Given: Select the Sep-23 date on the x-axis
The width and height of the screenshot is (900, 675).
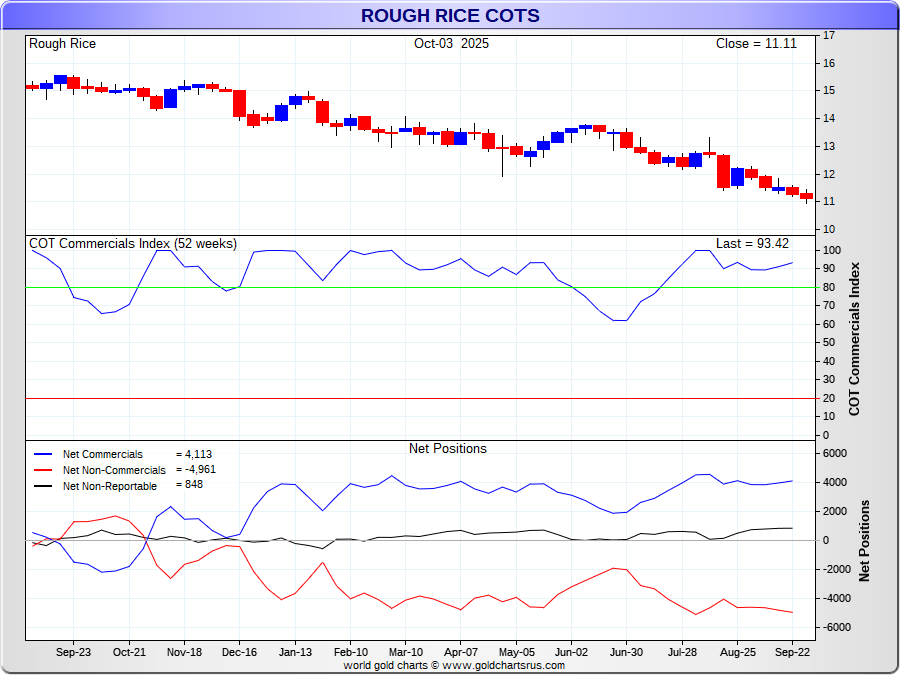Looking at the screenshot, I should click(73, 651).
